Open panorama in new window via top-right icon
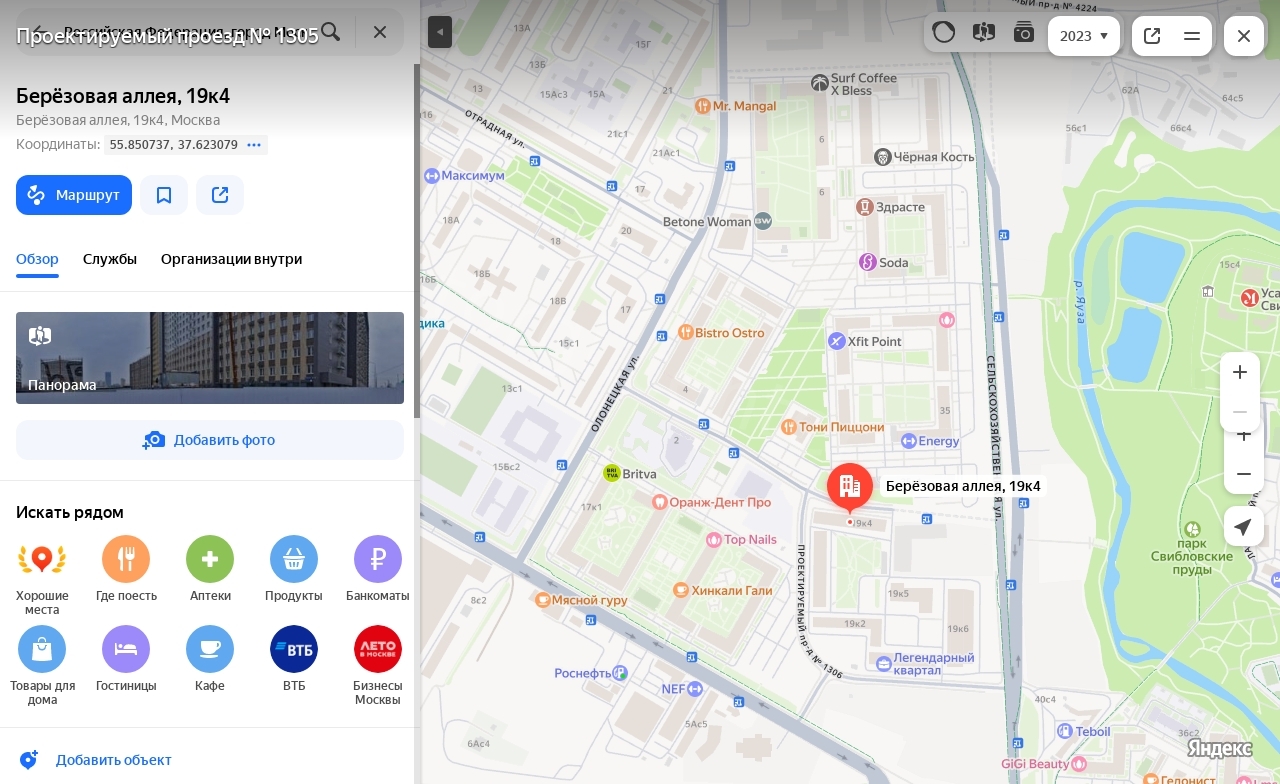This screenshot has height=784, width=1280. pos(1152,36)
